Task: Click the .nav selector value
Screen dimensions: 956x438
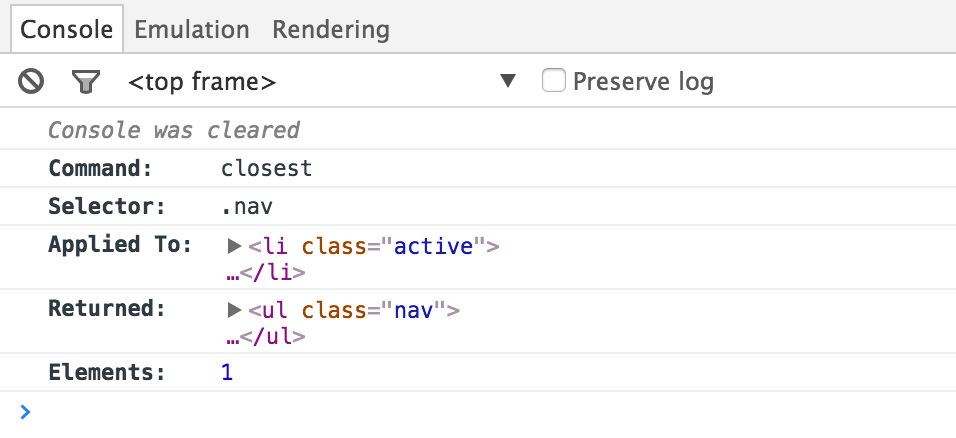Action: point(247,207)
